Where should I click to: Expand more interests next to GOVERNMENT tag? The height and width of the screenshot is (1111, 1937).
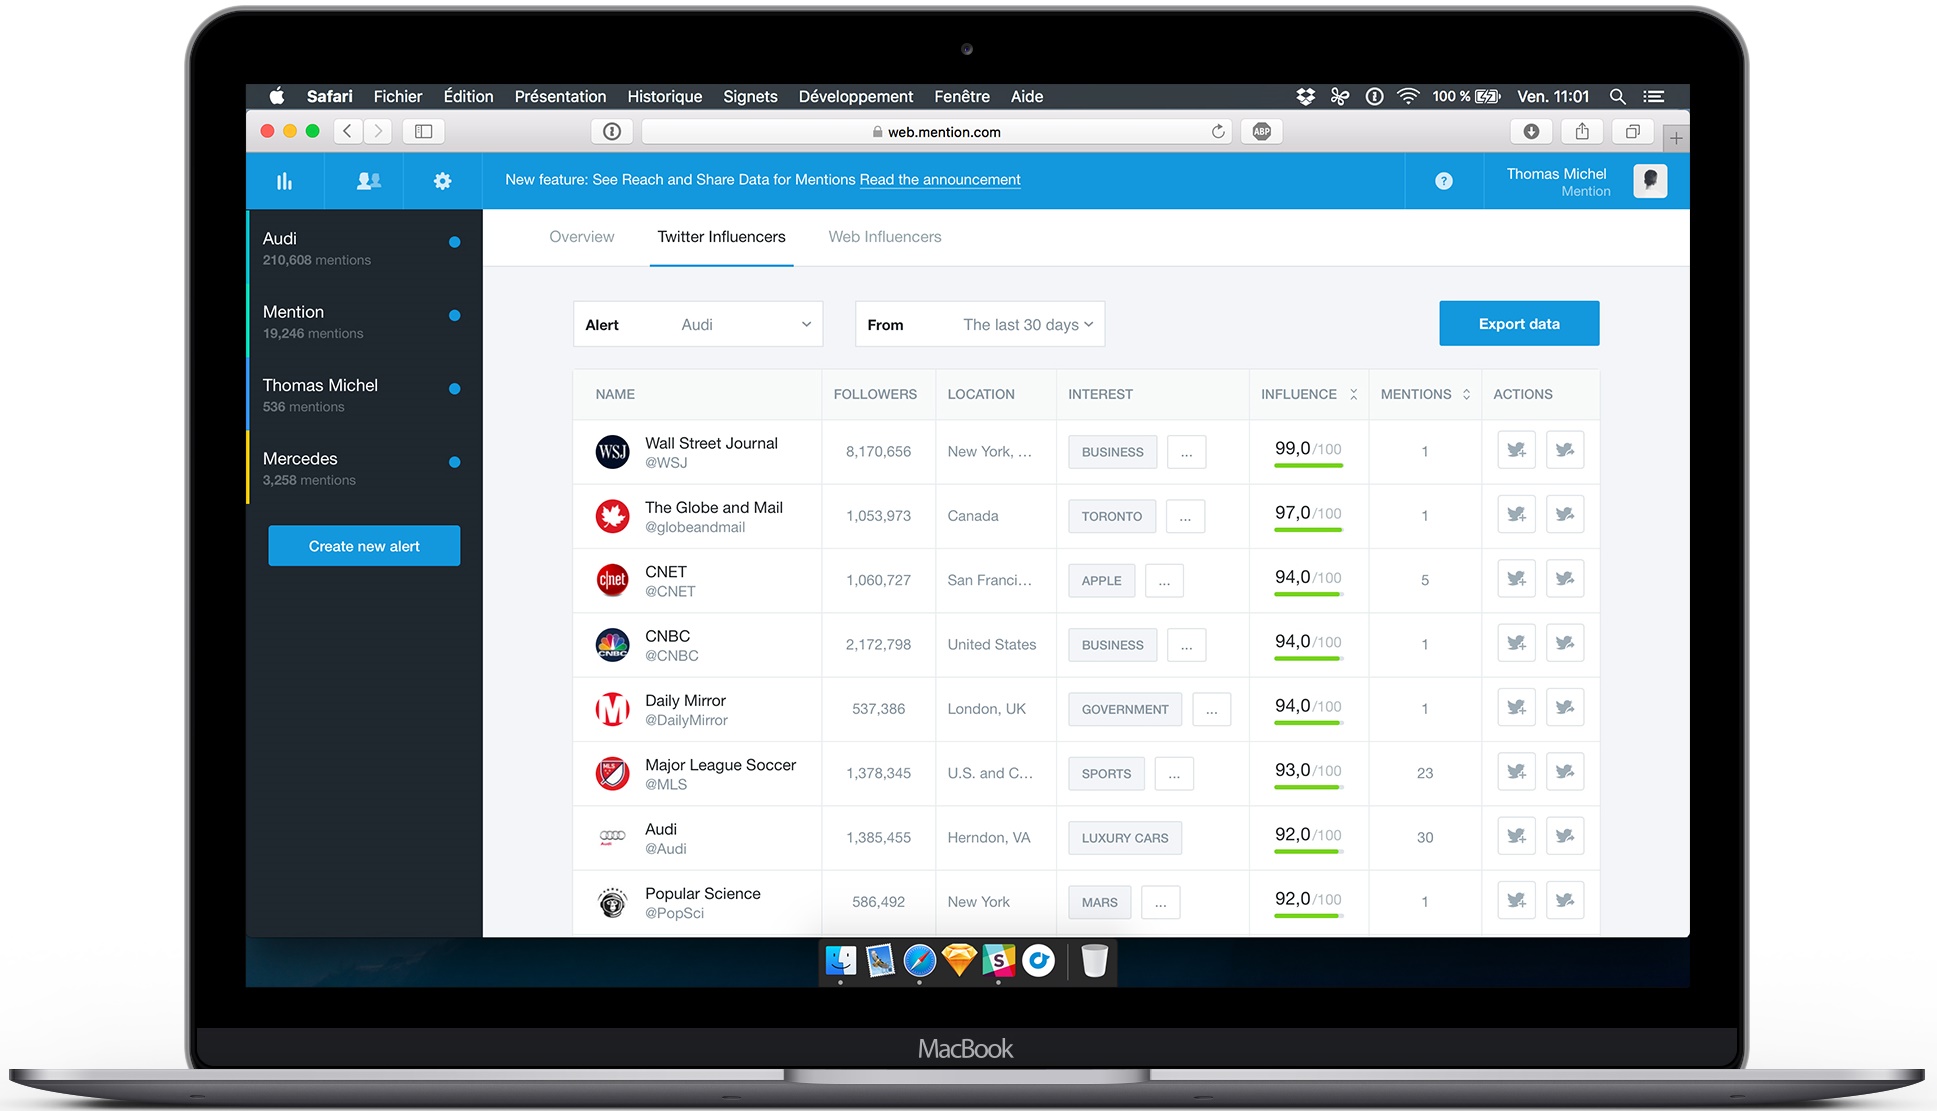tap(1211, 709)
